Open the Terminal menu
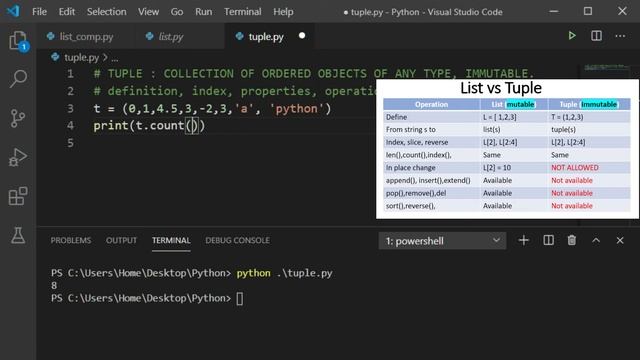 pyautogui.click(x=242, y=12)
